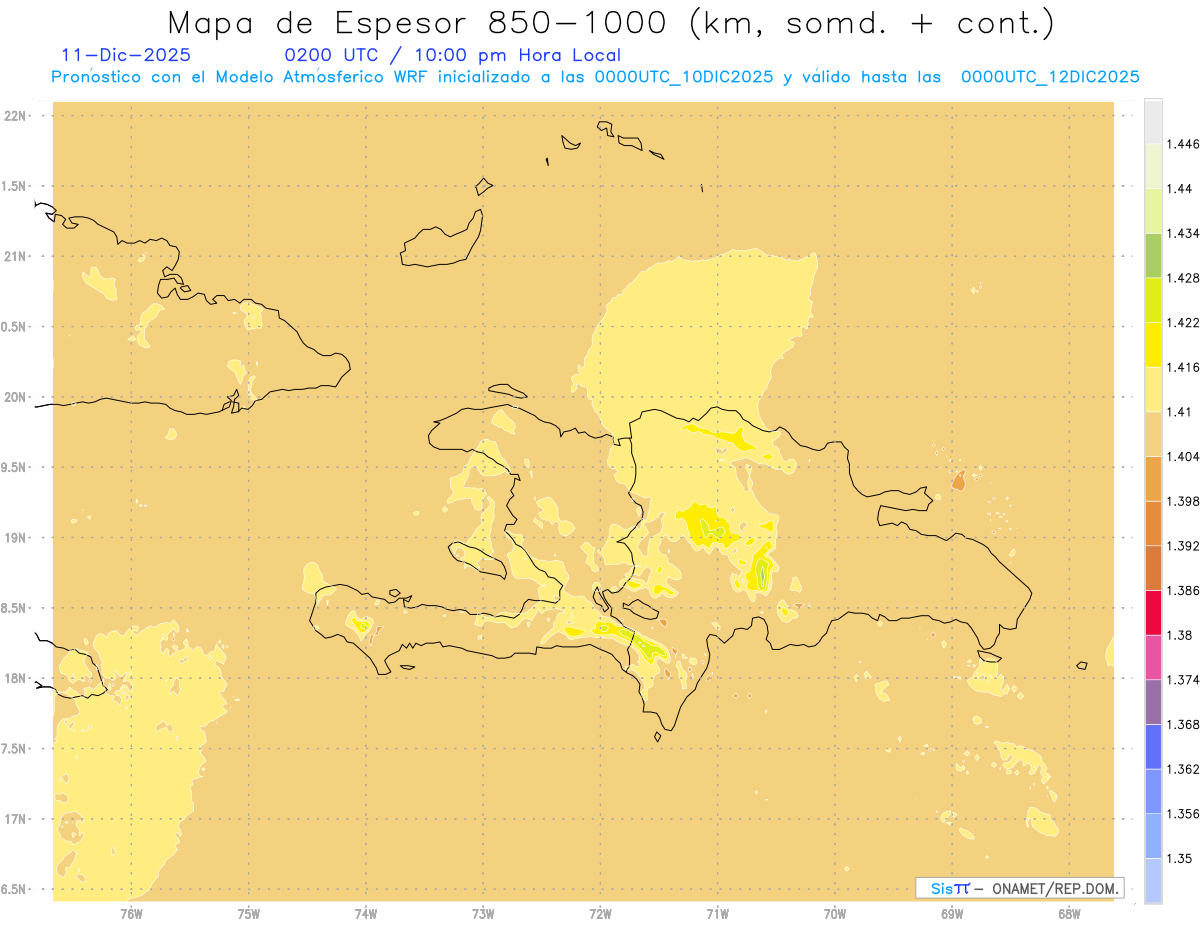Viewport: 1200px width, 927px height.
Task: Click the latitude label '20N'
Action: pyautogui.click(x=15, y=397)
